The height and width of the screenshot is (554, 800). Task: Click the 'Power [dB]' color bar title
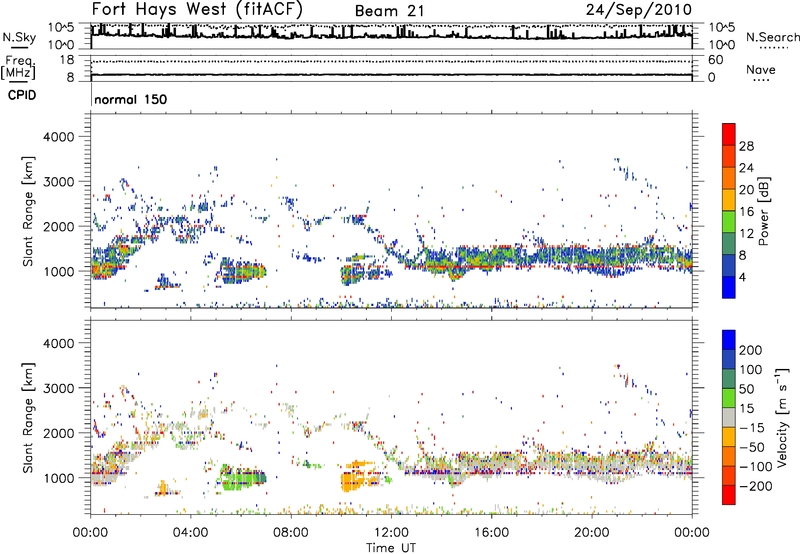pyautogui.click(x=764, y=211)
